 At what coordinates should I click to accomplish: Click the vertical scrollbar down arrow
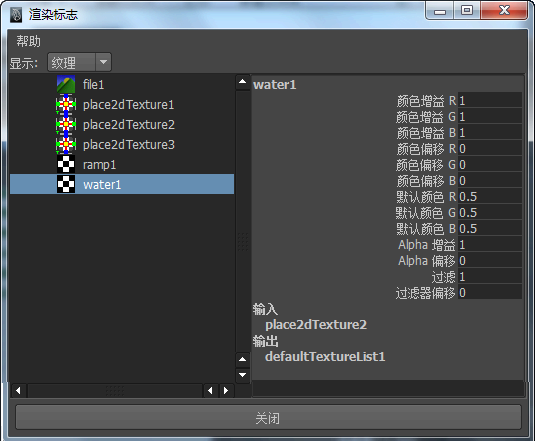(x=243, y=375)
